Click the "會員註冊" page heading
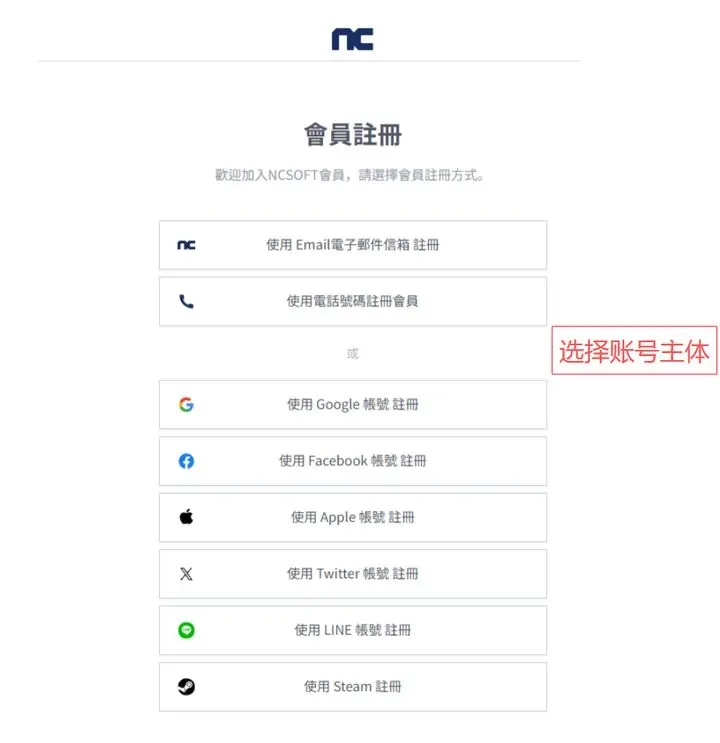Viewport: 720px width, 743px height. (x=352, y=135)
